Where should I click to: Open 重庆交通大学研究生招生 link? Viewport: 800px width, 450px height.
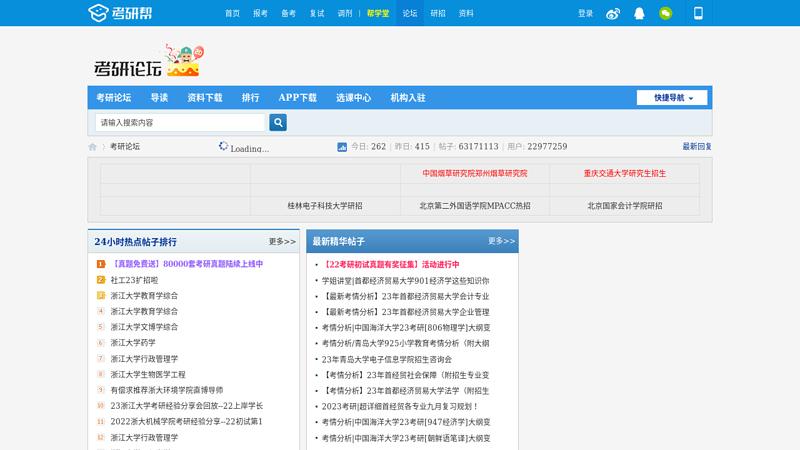pyautogui.click(x=624, y=173)
